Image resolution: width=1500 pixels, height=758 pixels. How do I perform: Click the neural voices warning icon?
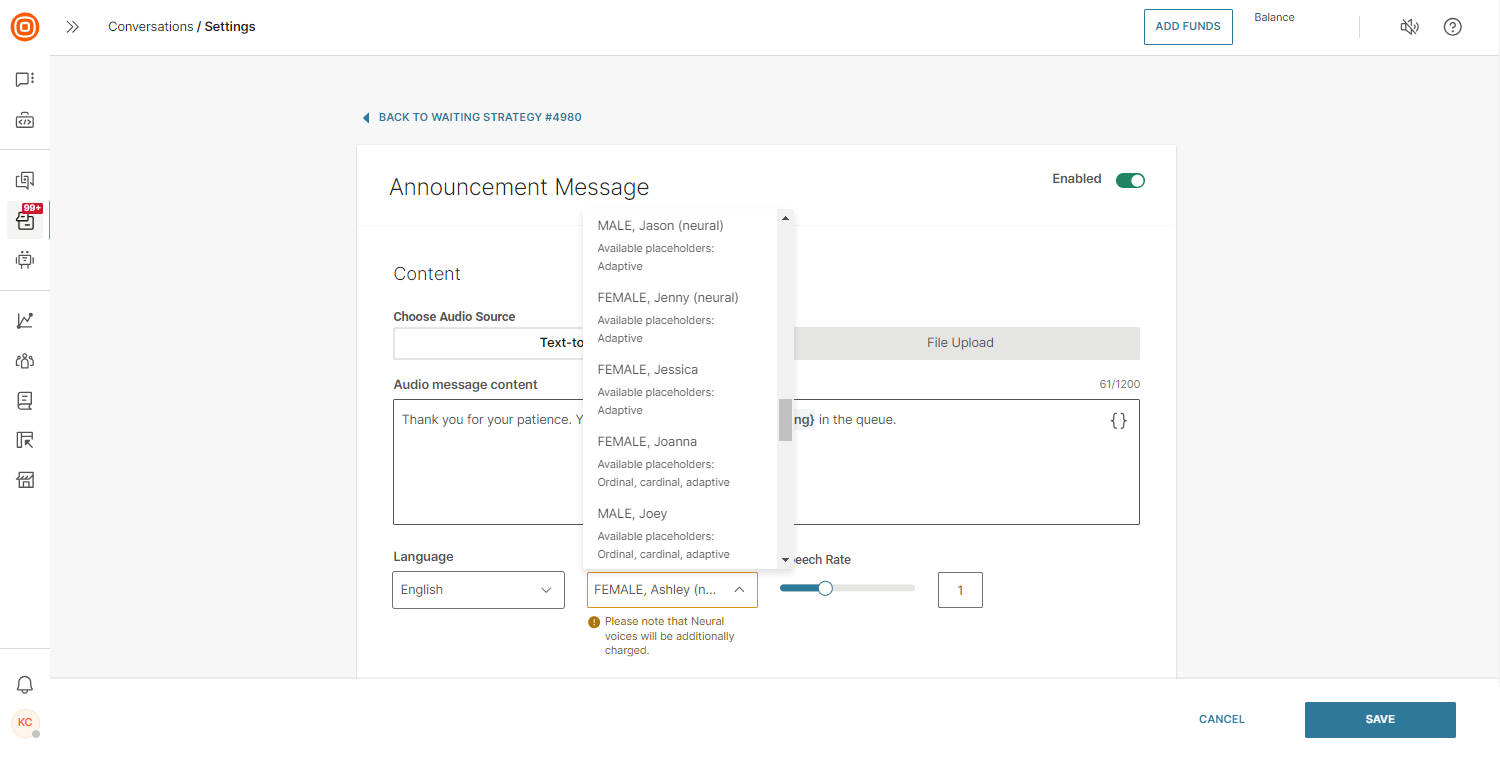[594, 622]
